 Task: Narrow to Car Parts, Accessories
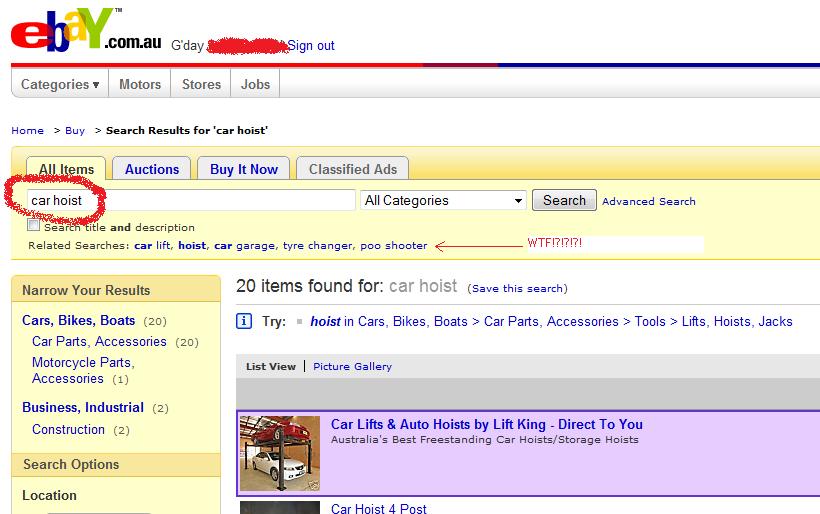click(99, 341)
